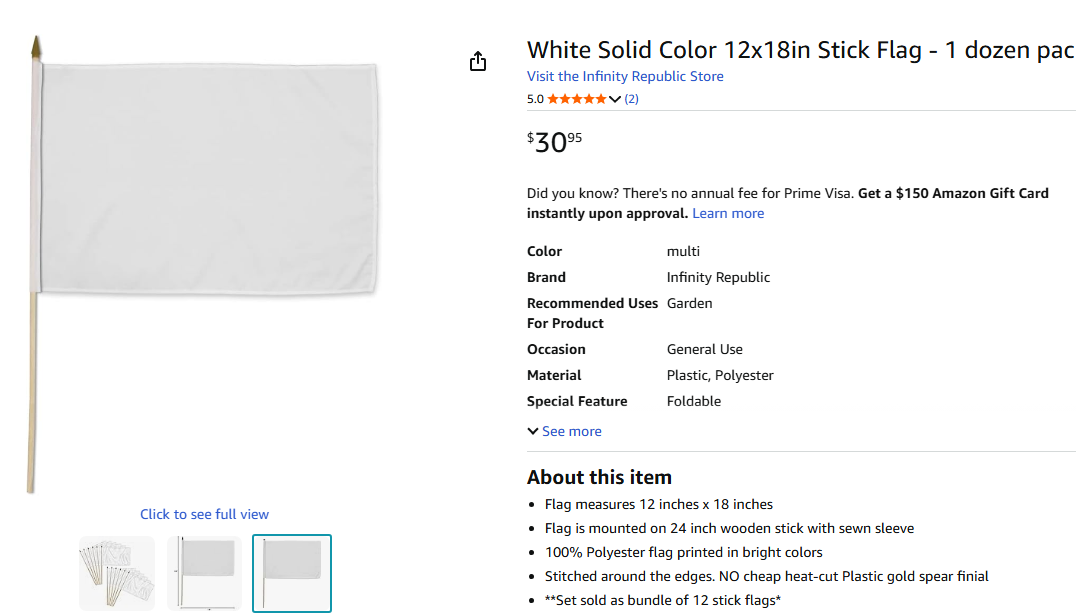Click the large white flag product image
1076x616 pixels.
point(205,180)
